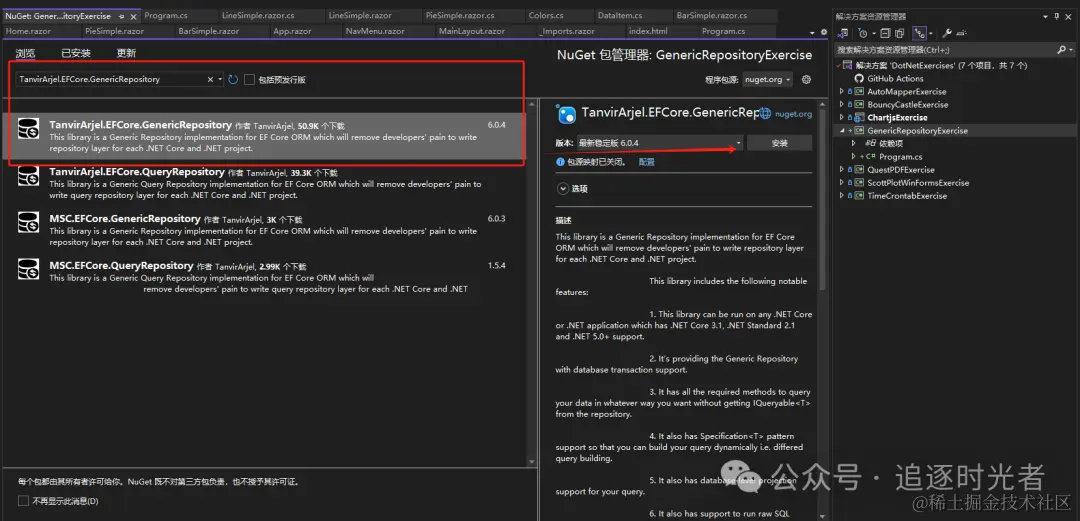Switch to the Installed tab in NuGet

click(76, 53)
